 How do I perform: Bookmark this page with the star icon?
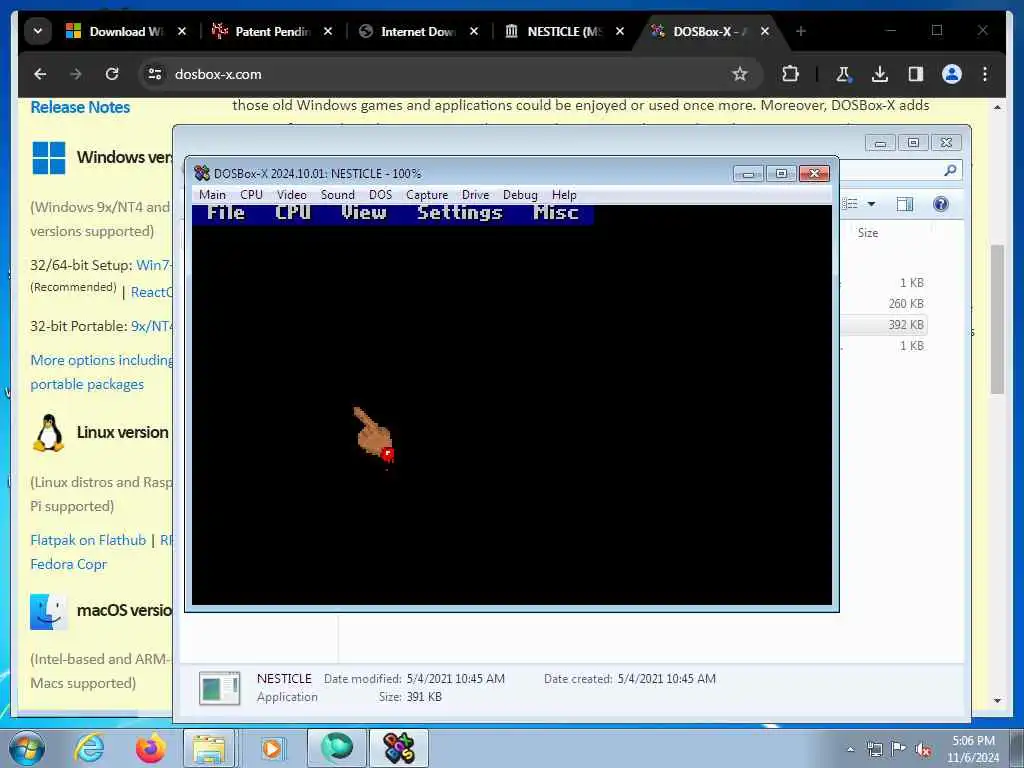click(x=739, y=74)
